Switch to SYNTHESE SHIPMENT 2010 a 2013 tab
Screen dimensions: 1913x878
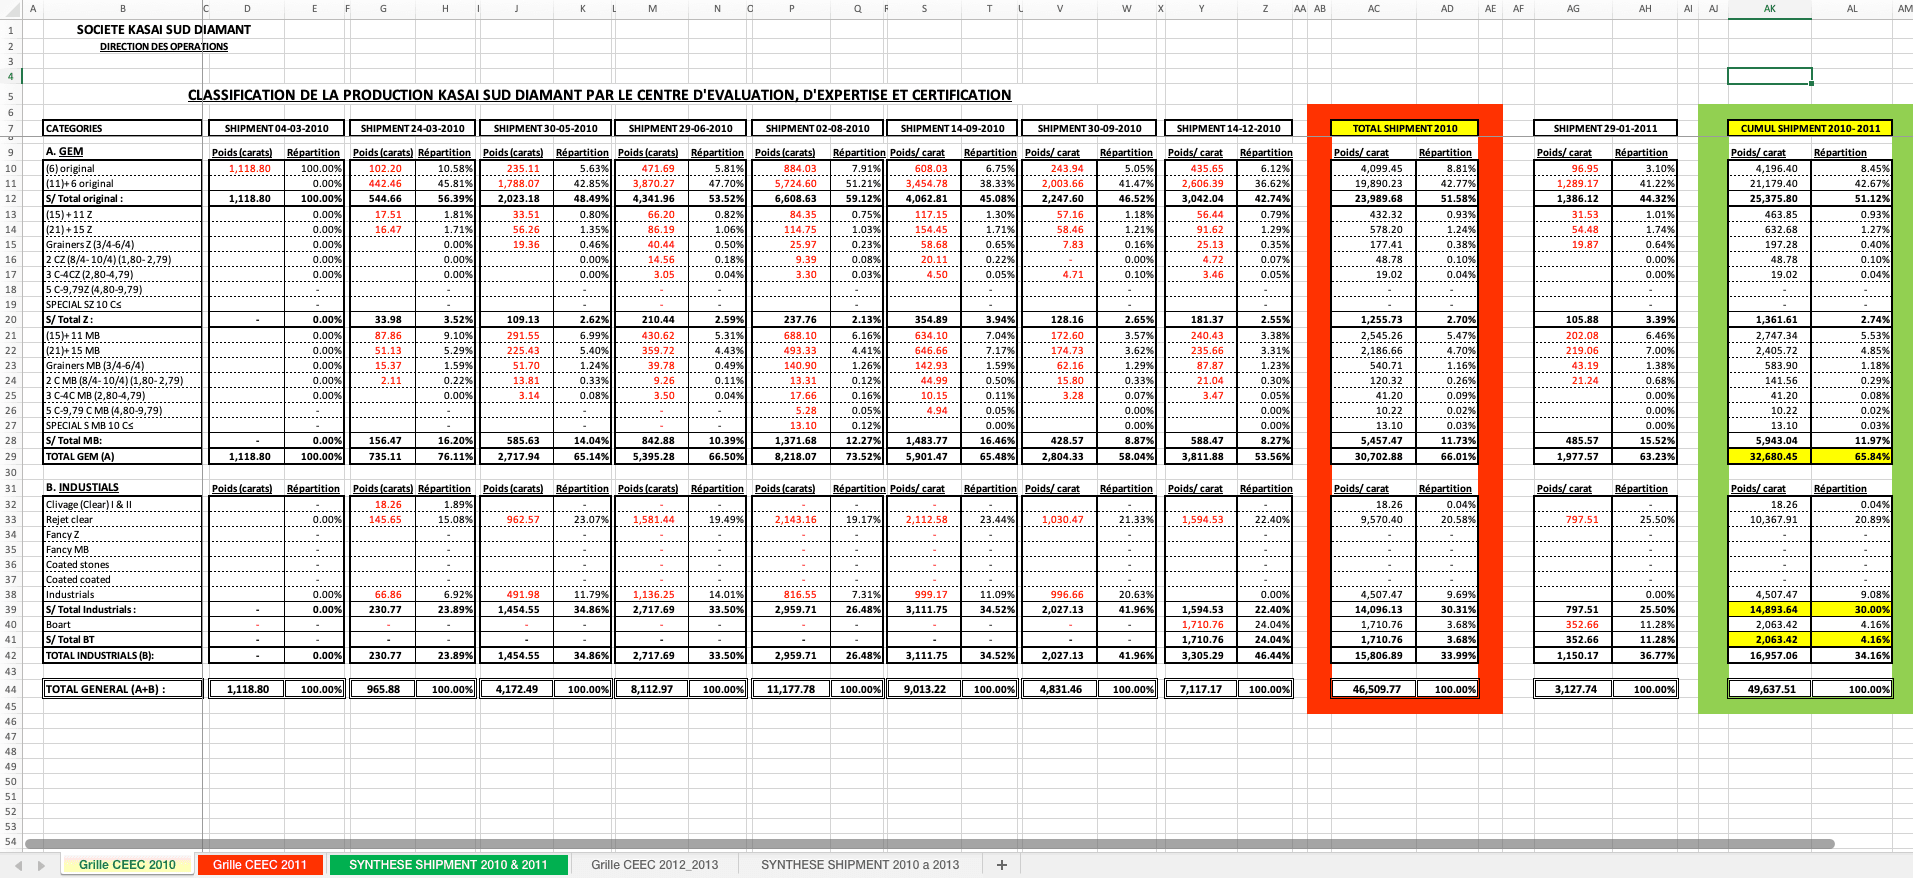tap(860, 865)
